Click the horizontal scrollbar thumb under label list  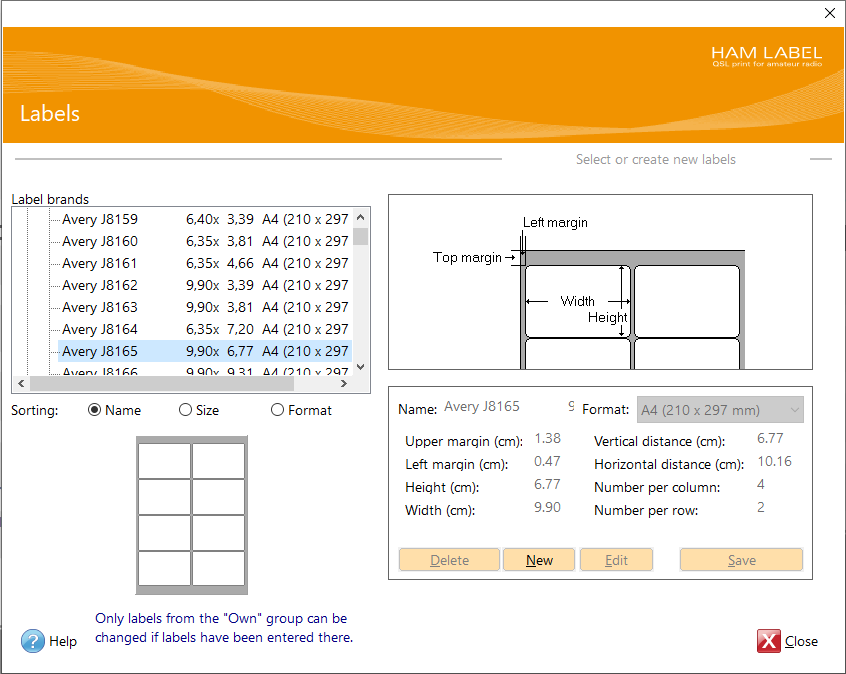[162, 384]
